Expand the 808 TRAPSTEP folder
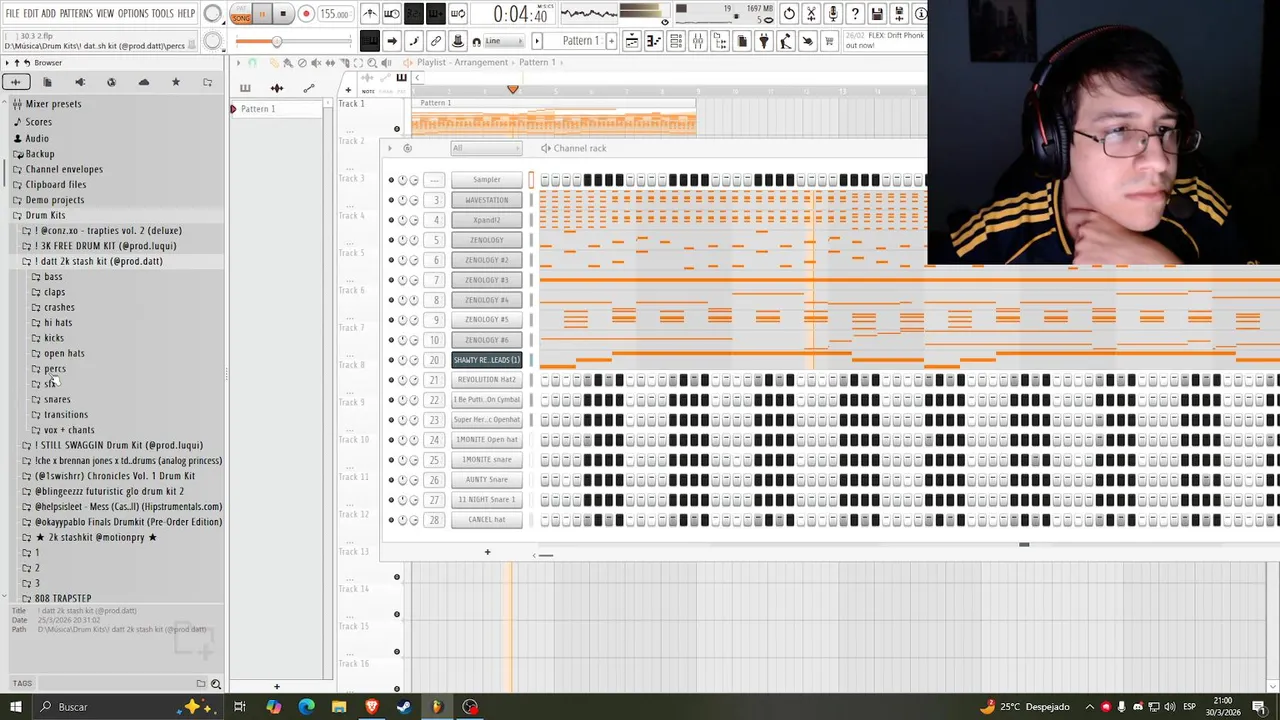Viewport: 1280px width, 720px height. pos(62,598)
